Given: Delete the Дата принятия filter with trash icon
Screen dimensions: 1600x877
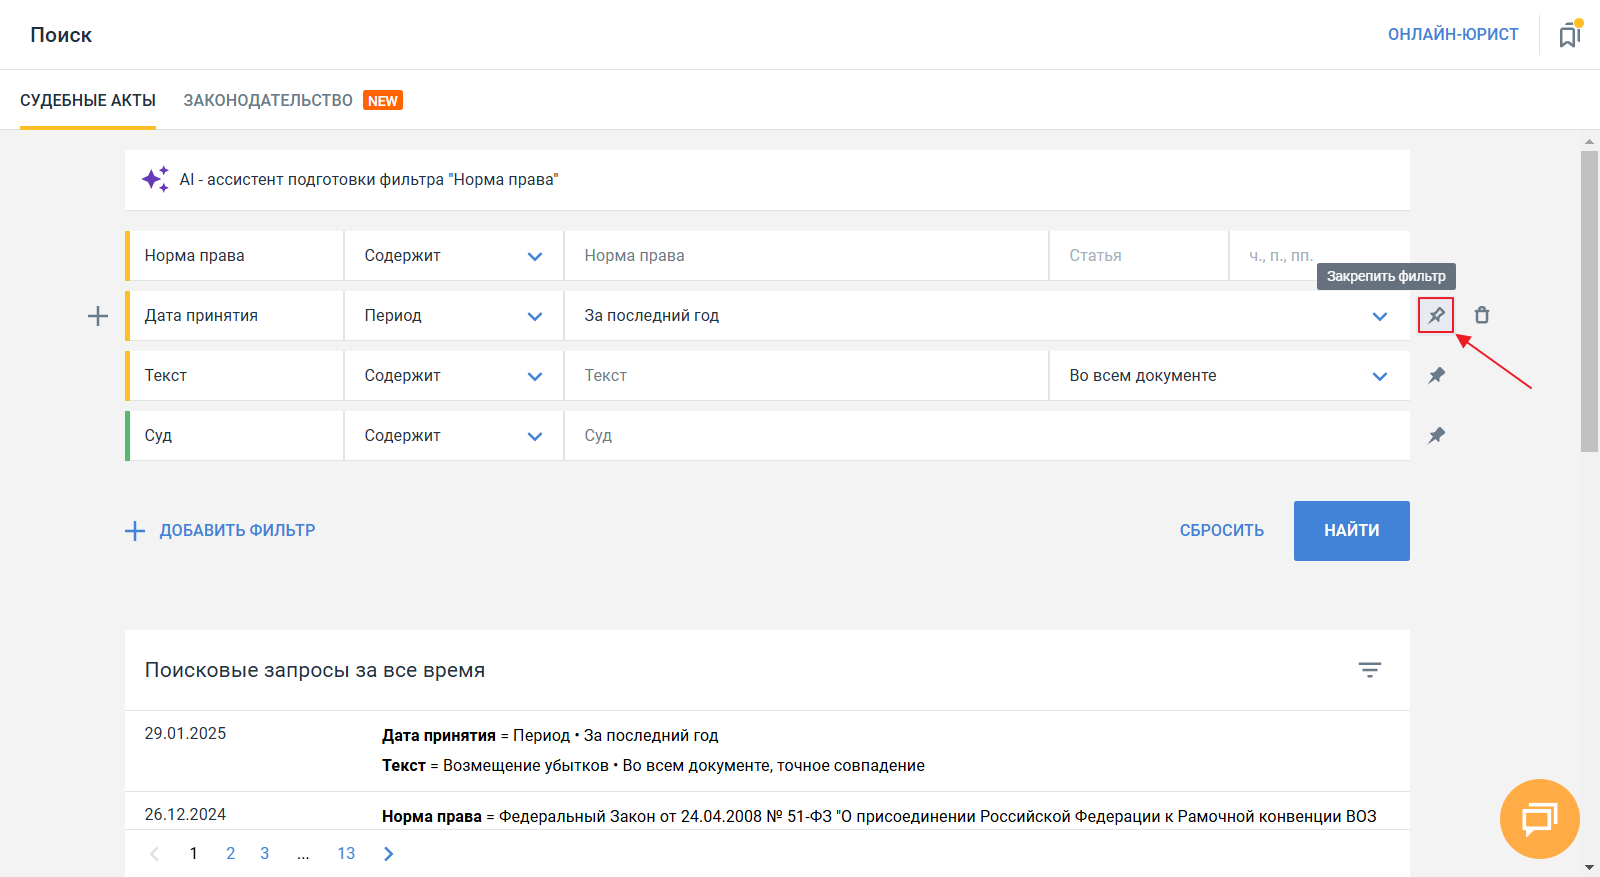Looking at the screenshot, I should tap(1482, 315).
